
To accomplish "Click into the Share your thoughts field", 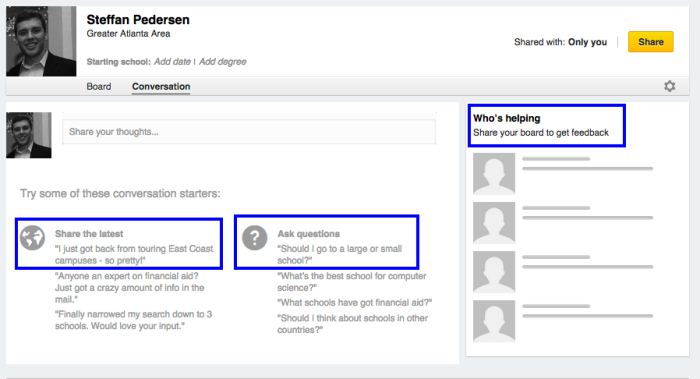I will pyautogui.click(x=249, y=132).
